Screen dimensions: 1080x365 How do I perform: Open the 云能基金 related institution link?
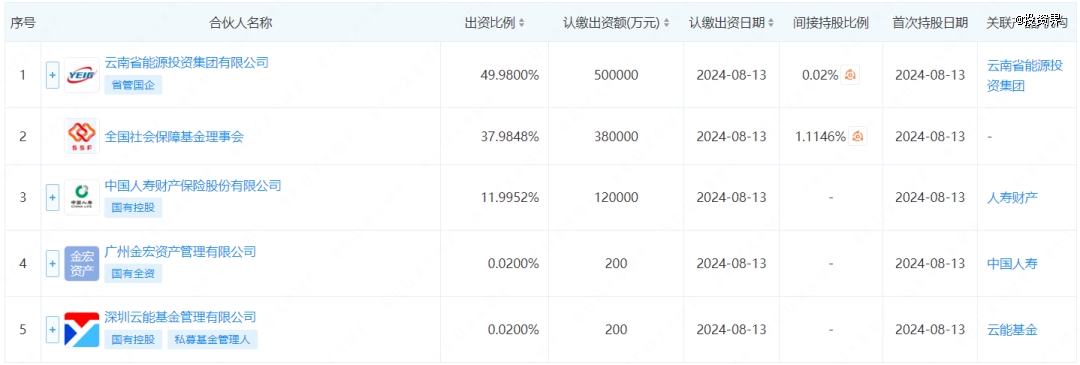1012,330
